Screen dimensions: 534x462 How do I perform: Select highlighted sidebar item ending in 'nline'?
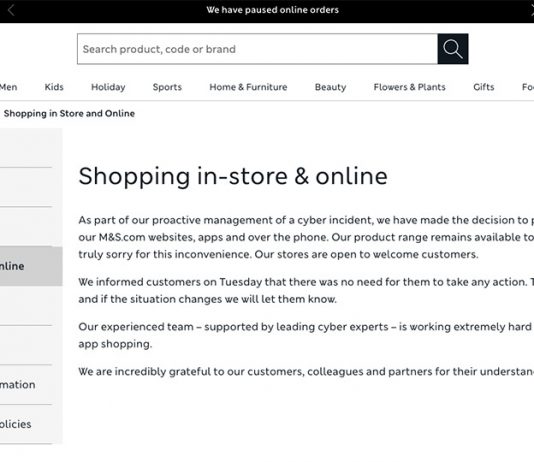click(31, 266)
